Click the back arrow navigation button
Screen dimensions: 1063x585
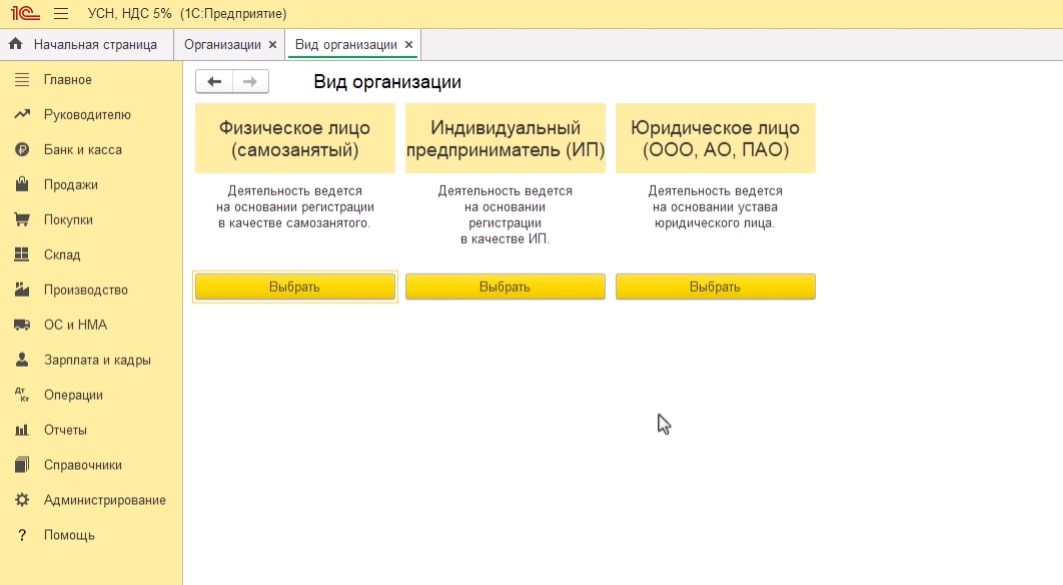coord(214,82)
